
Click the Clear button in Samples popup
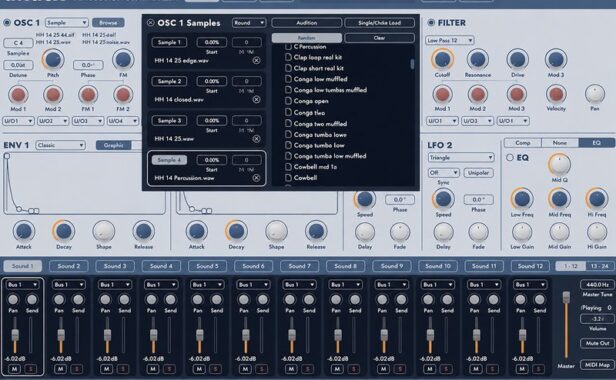(380, 38)
